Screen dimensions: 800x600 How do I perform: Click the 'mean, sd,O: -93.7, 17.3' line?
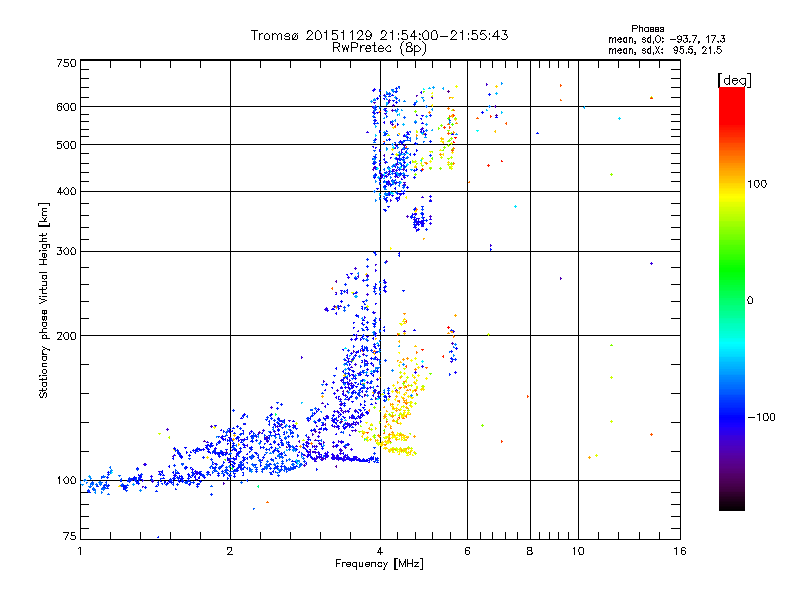pos(666,39)
